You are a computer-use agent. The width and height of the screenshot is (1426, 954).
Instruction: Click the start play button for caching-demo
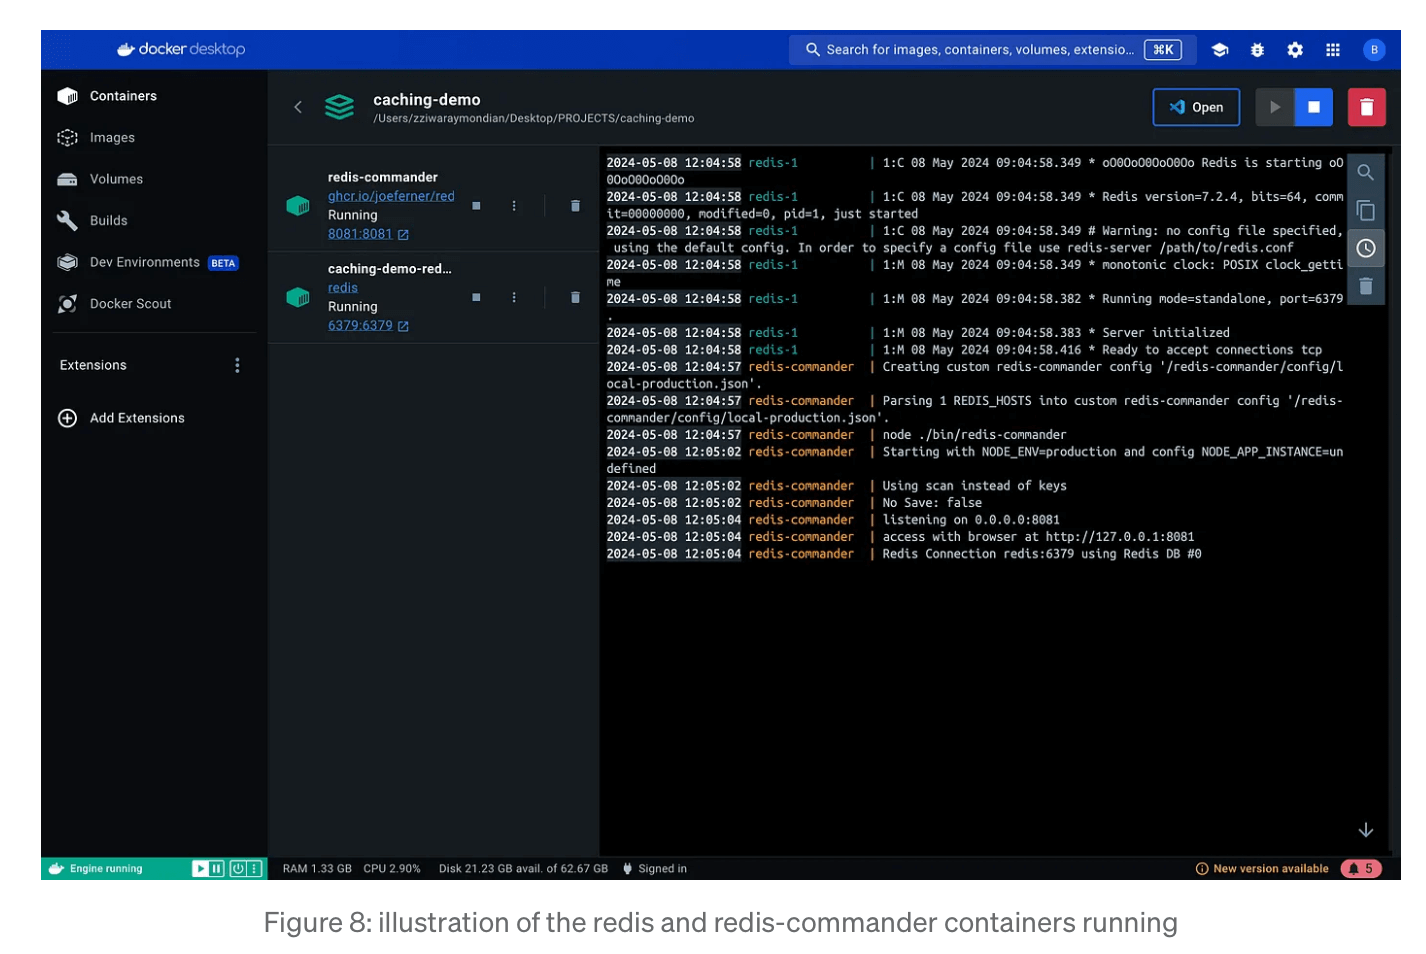[x=1274, y=107]
